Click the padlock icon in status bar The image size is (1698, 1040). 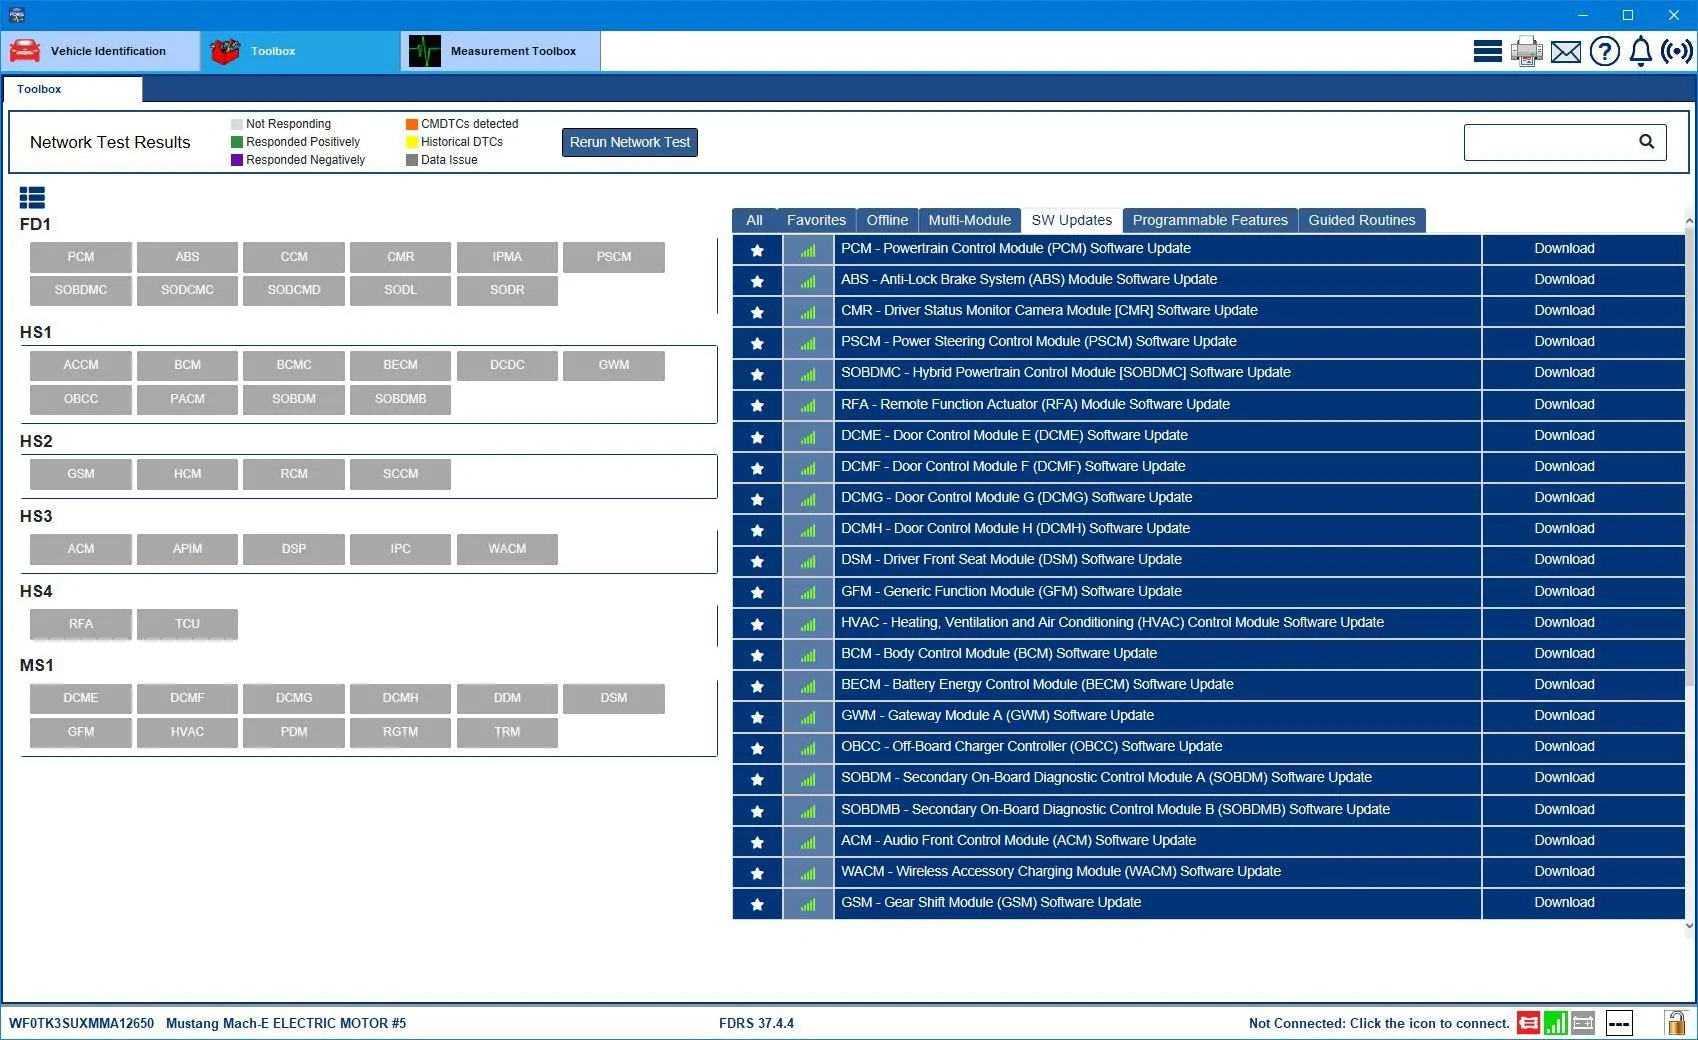tap(1675, 1022)
